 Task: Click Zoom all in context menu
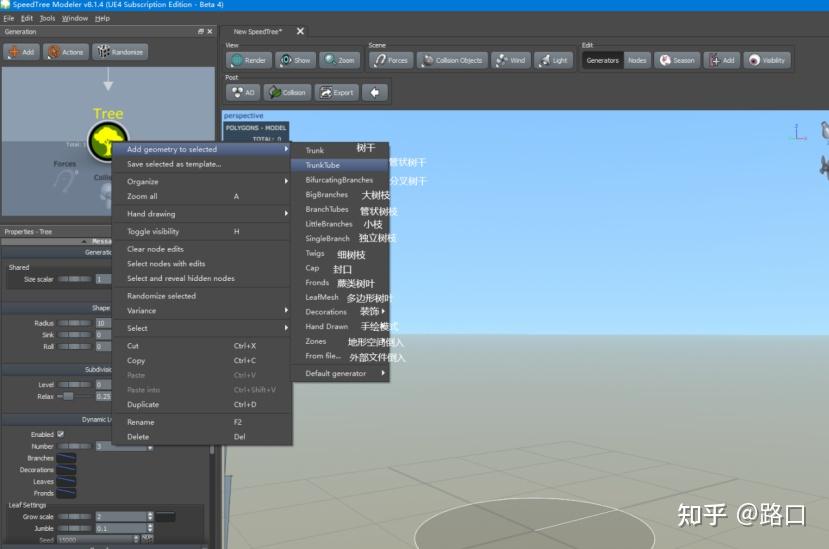(201, 196)
